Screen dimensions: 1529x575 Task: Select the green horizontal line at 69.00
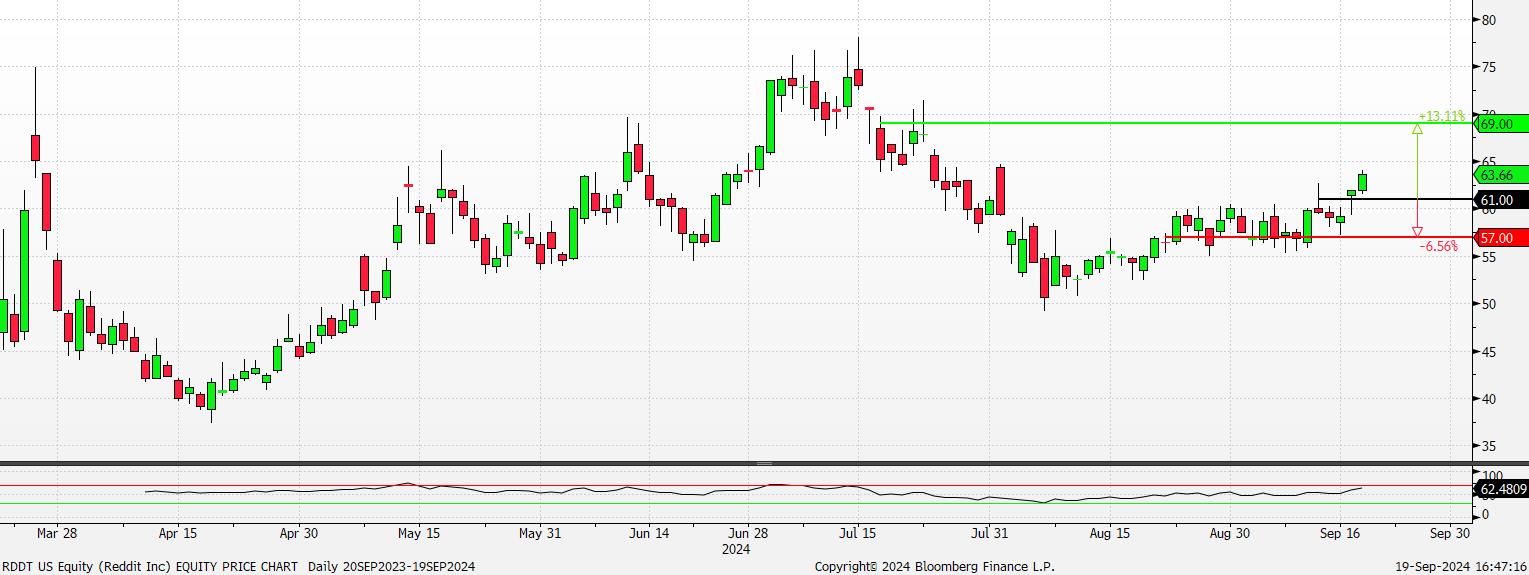coord(1150,123)
